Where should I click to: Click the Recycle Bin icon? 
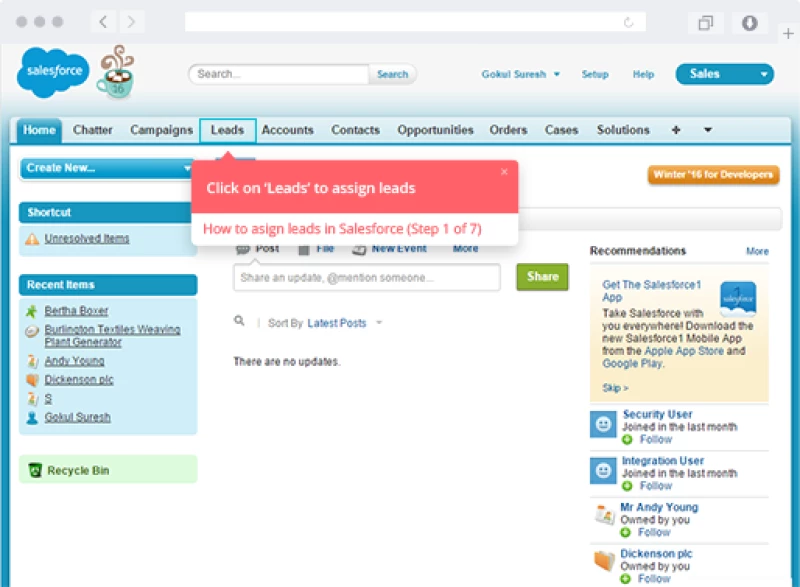(x=35, y=470)
